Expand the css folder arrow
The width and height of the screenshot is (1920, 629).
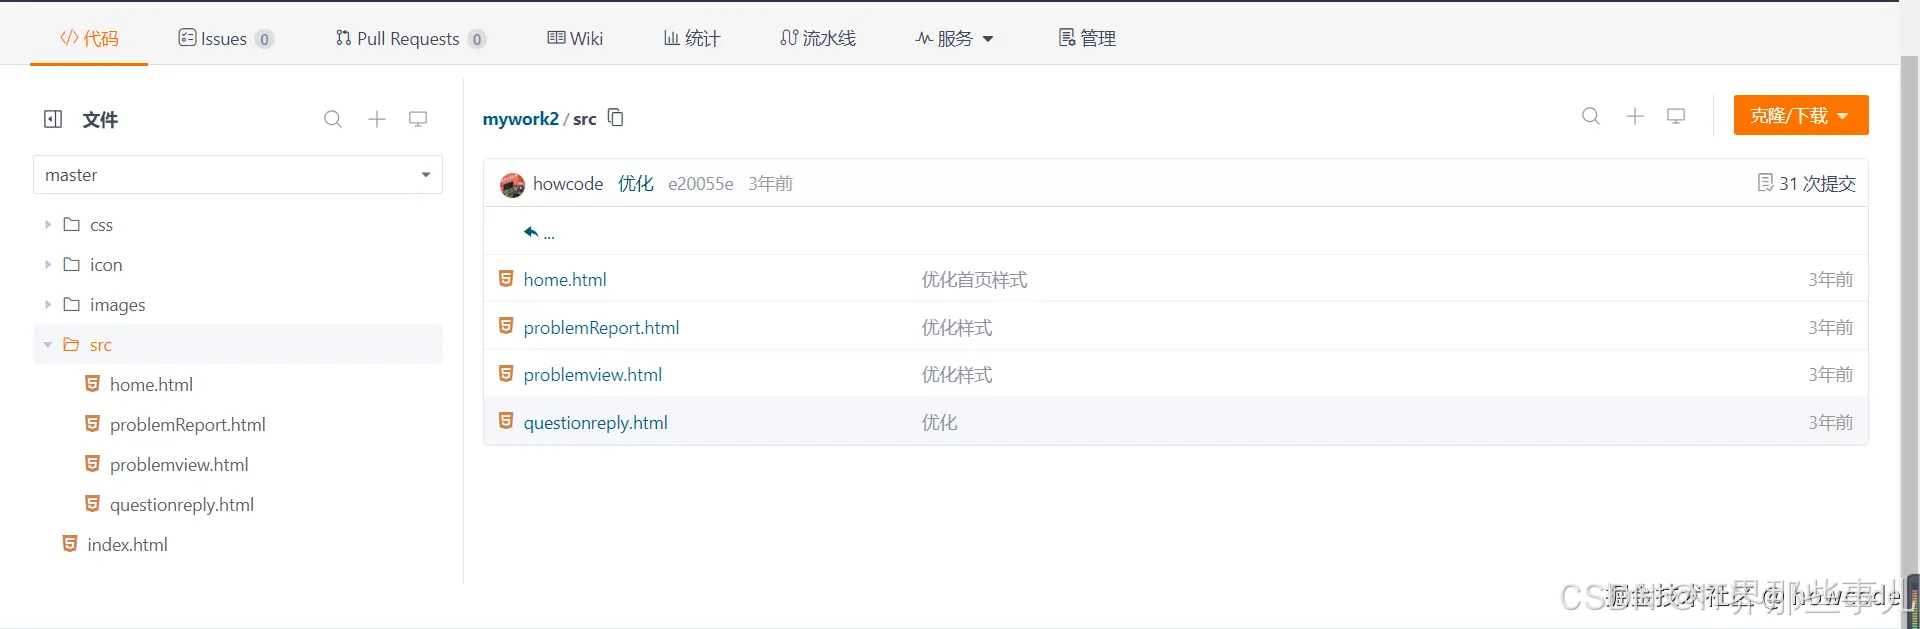47,225
